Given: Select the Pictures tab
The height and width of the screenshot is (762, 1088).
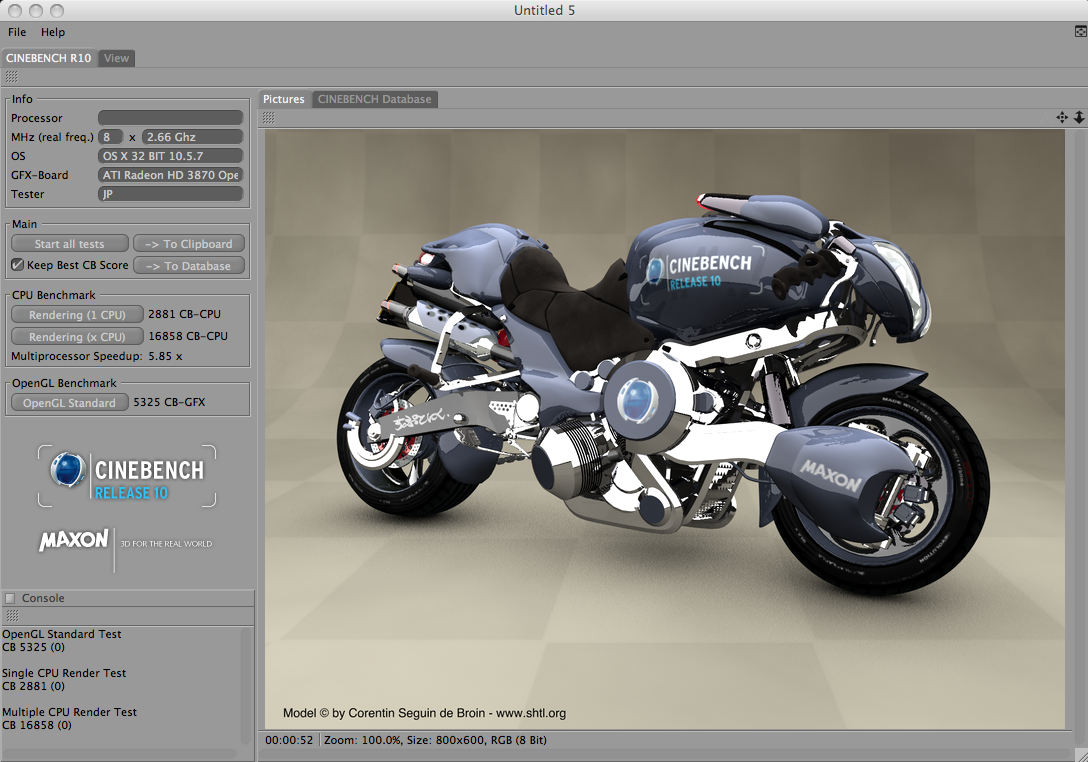Looking at the screenshot, I should coord(284,99).
